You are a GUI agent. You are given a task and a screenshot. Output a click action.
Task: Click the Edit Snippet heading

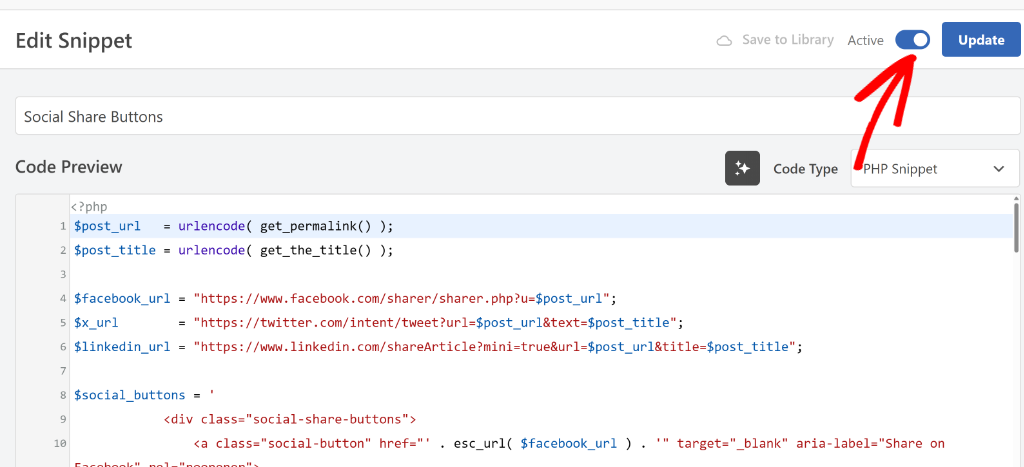point(74,40)
